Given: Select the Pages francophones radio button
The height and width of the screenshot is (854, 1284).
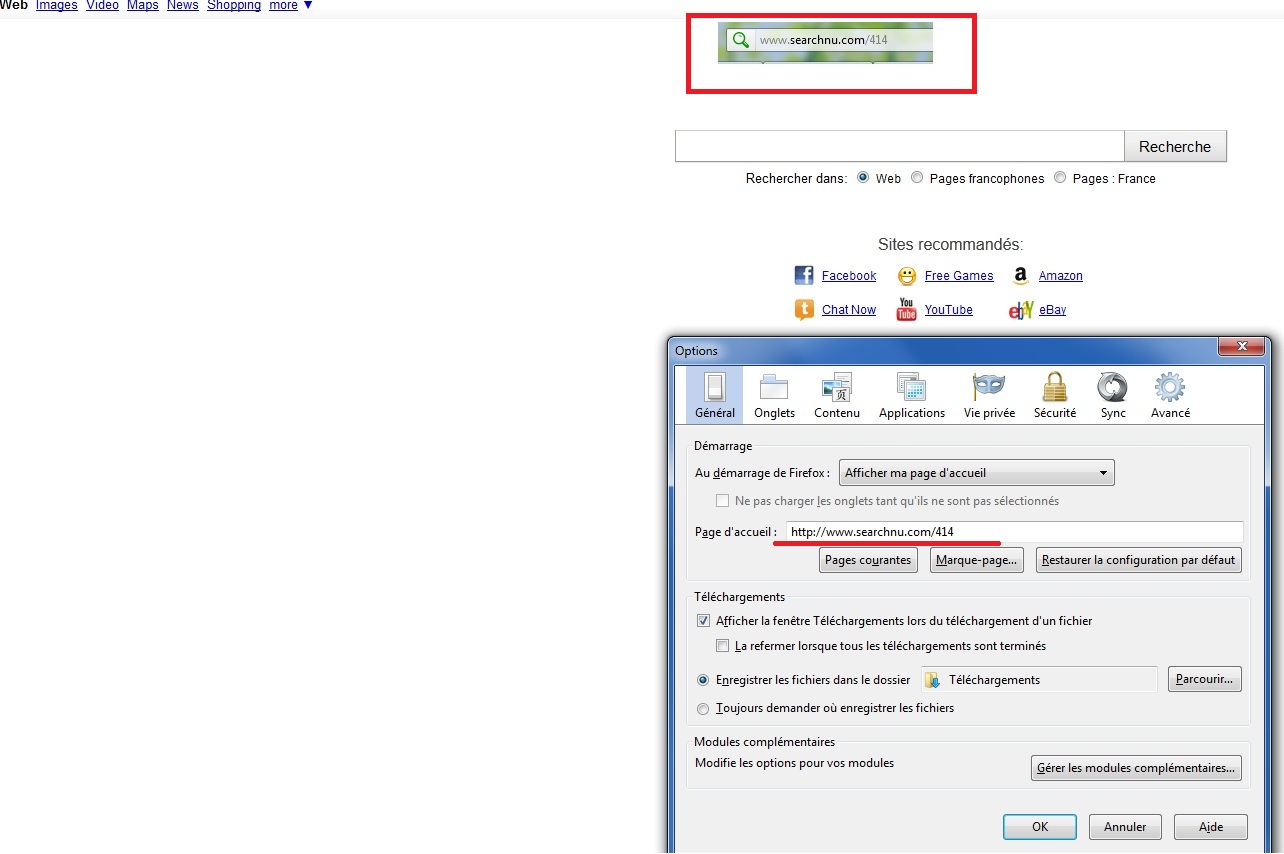Looking at the screenshot, I should pos(917,178).
